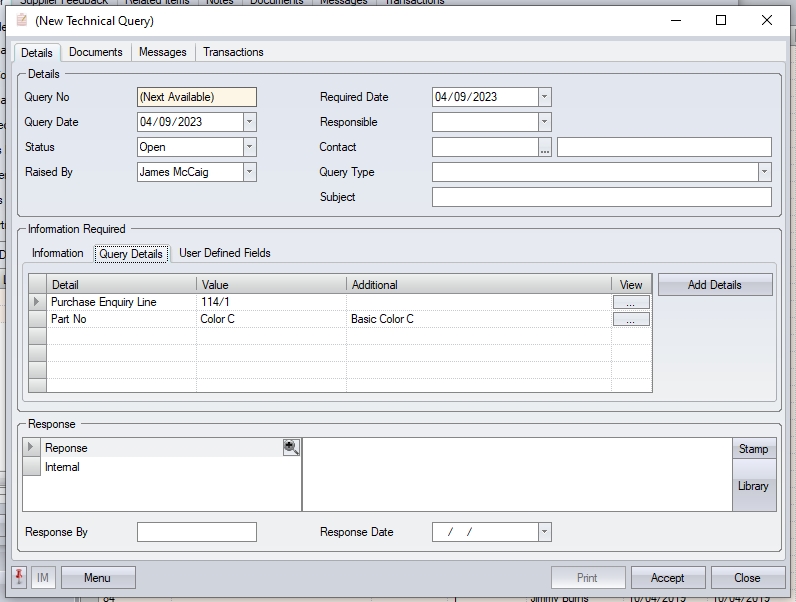796x602 pixels.
Task: Open contact lookup ellipsis button
Action: [x=544, y=148]
